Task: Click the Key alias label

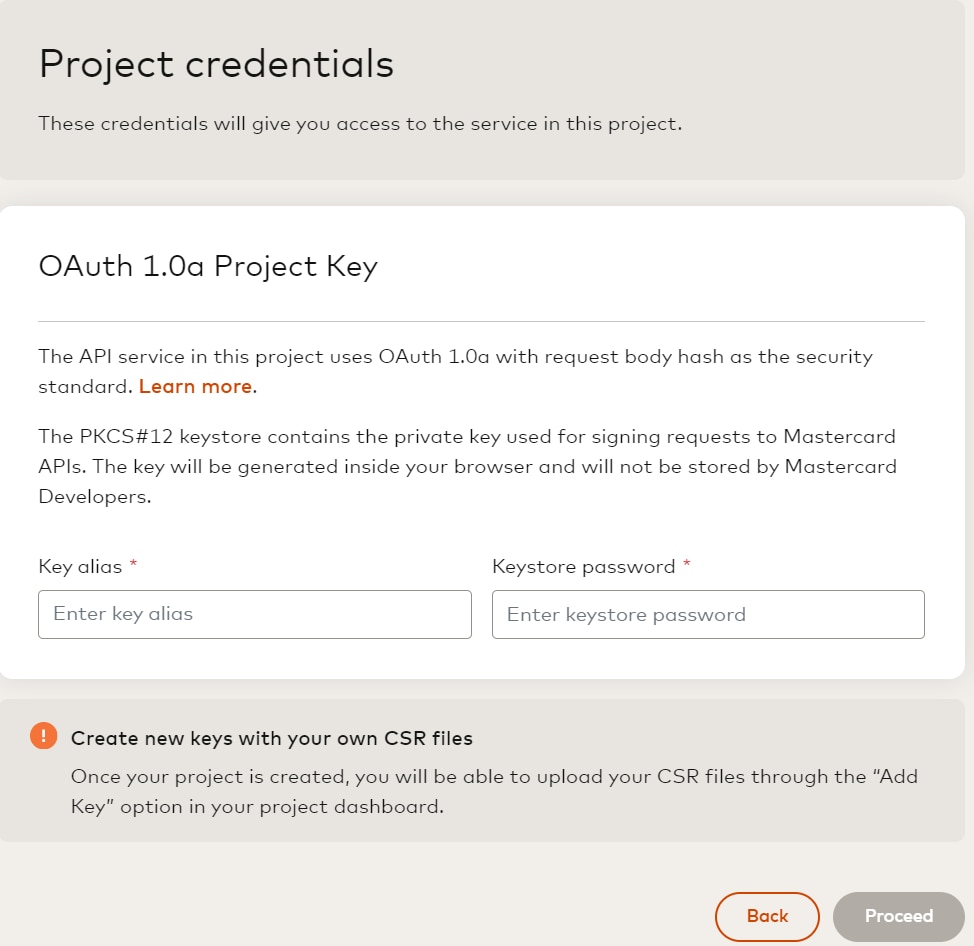Action: pyautogui.click(x=80, y=566)
